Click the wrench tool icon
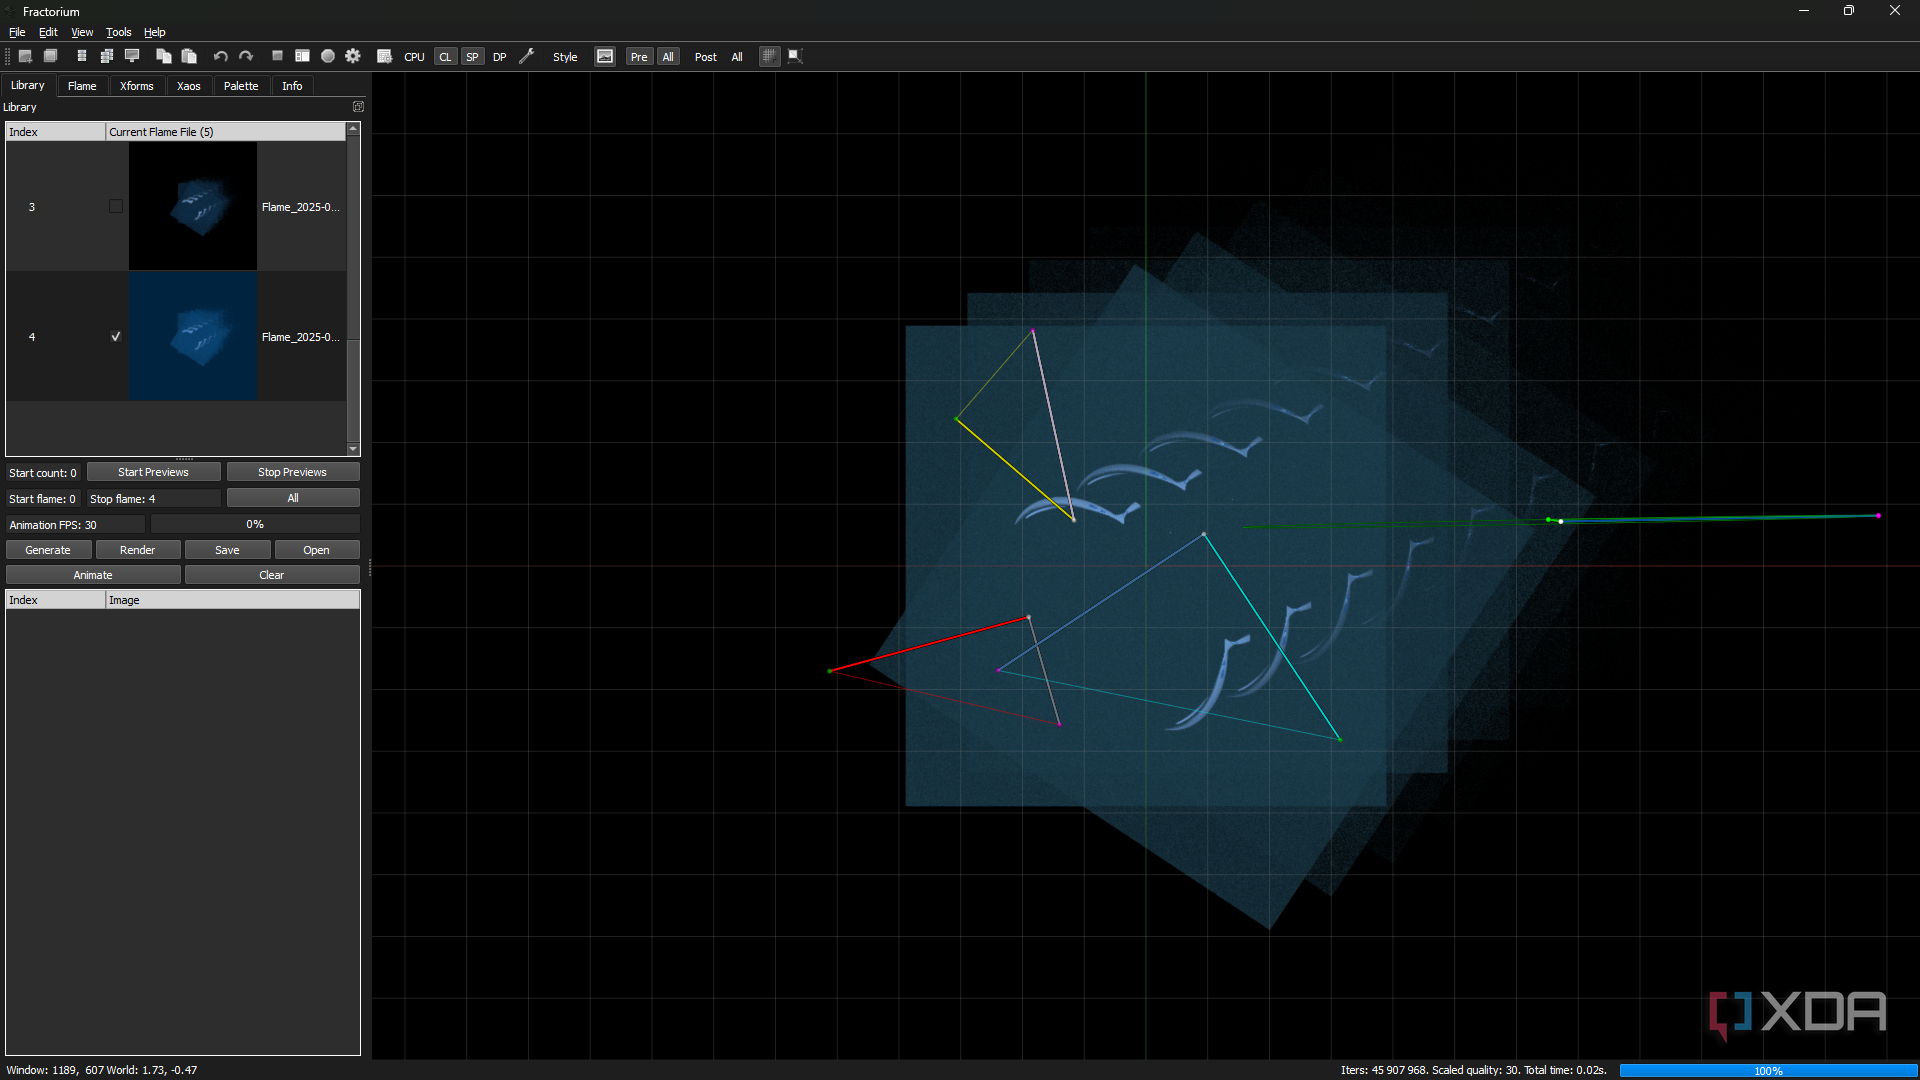1920x1080 pixels. pyautogui.click(x=527, y=57)
